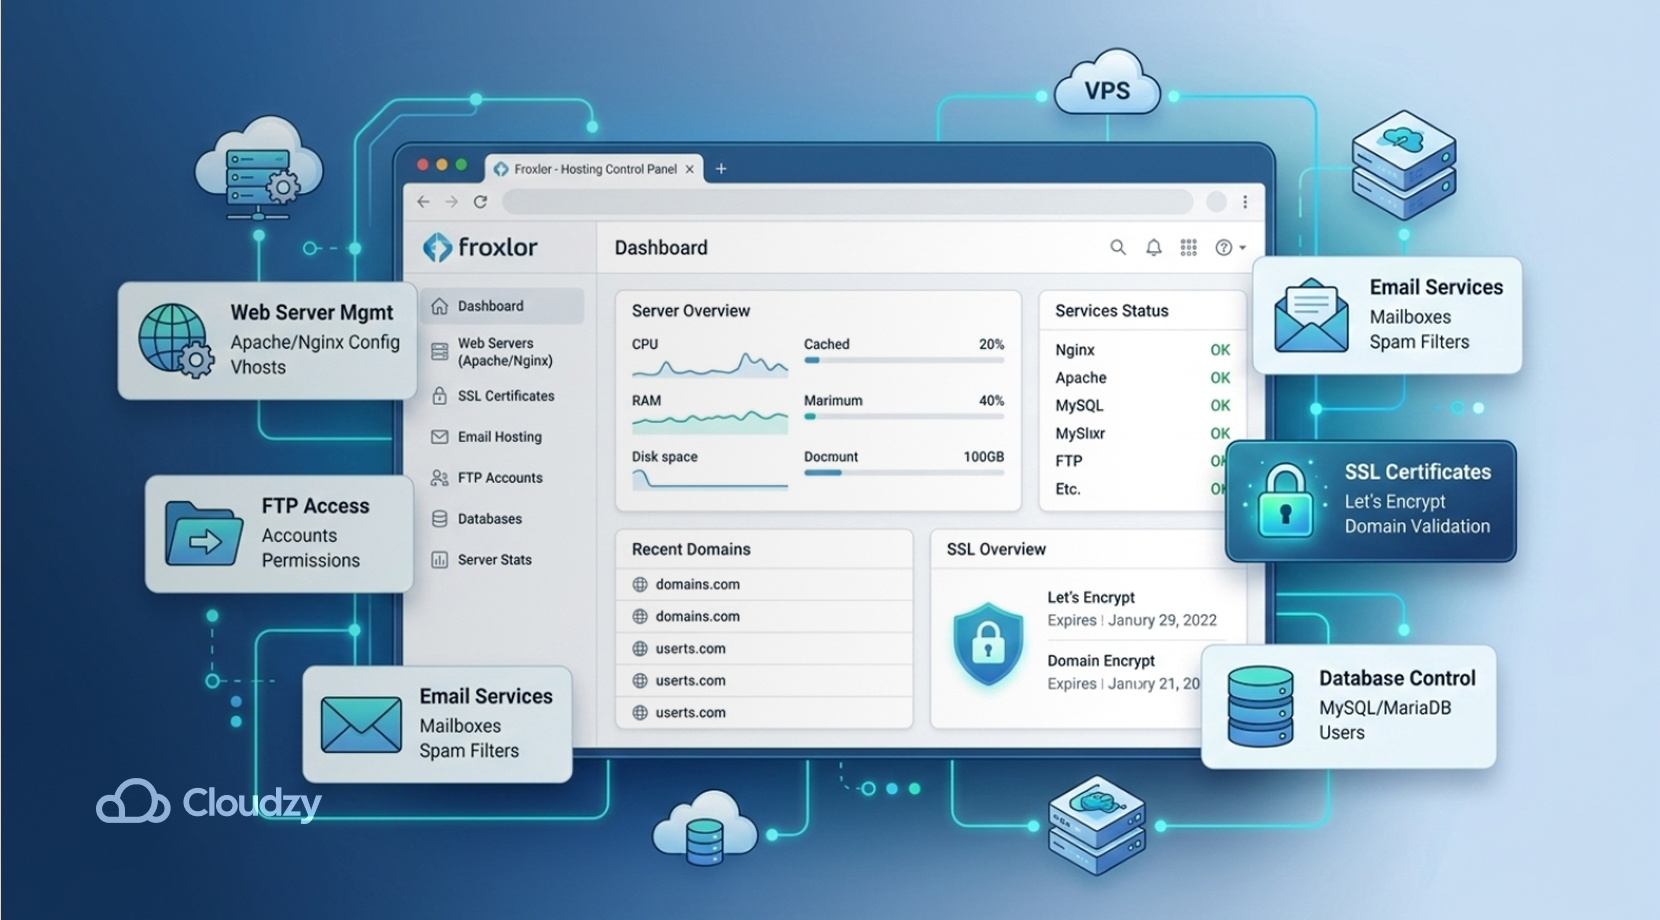Click the domains.com link under Recent Domains

click(x=699, y=584)
